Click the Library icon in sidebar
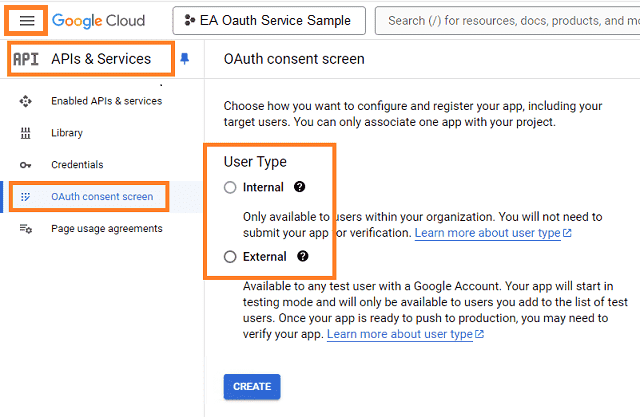 (25, 133)
